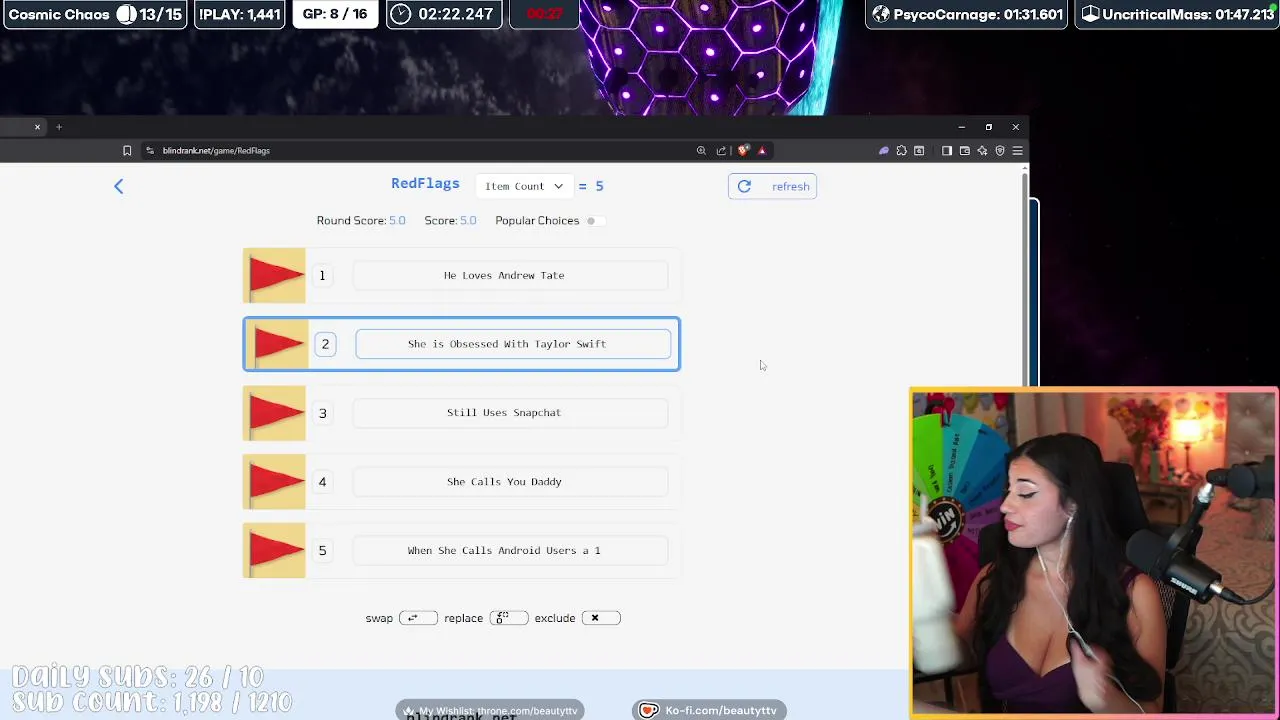Click the swap key button

[417, 618]
